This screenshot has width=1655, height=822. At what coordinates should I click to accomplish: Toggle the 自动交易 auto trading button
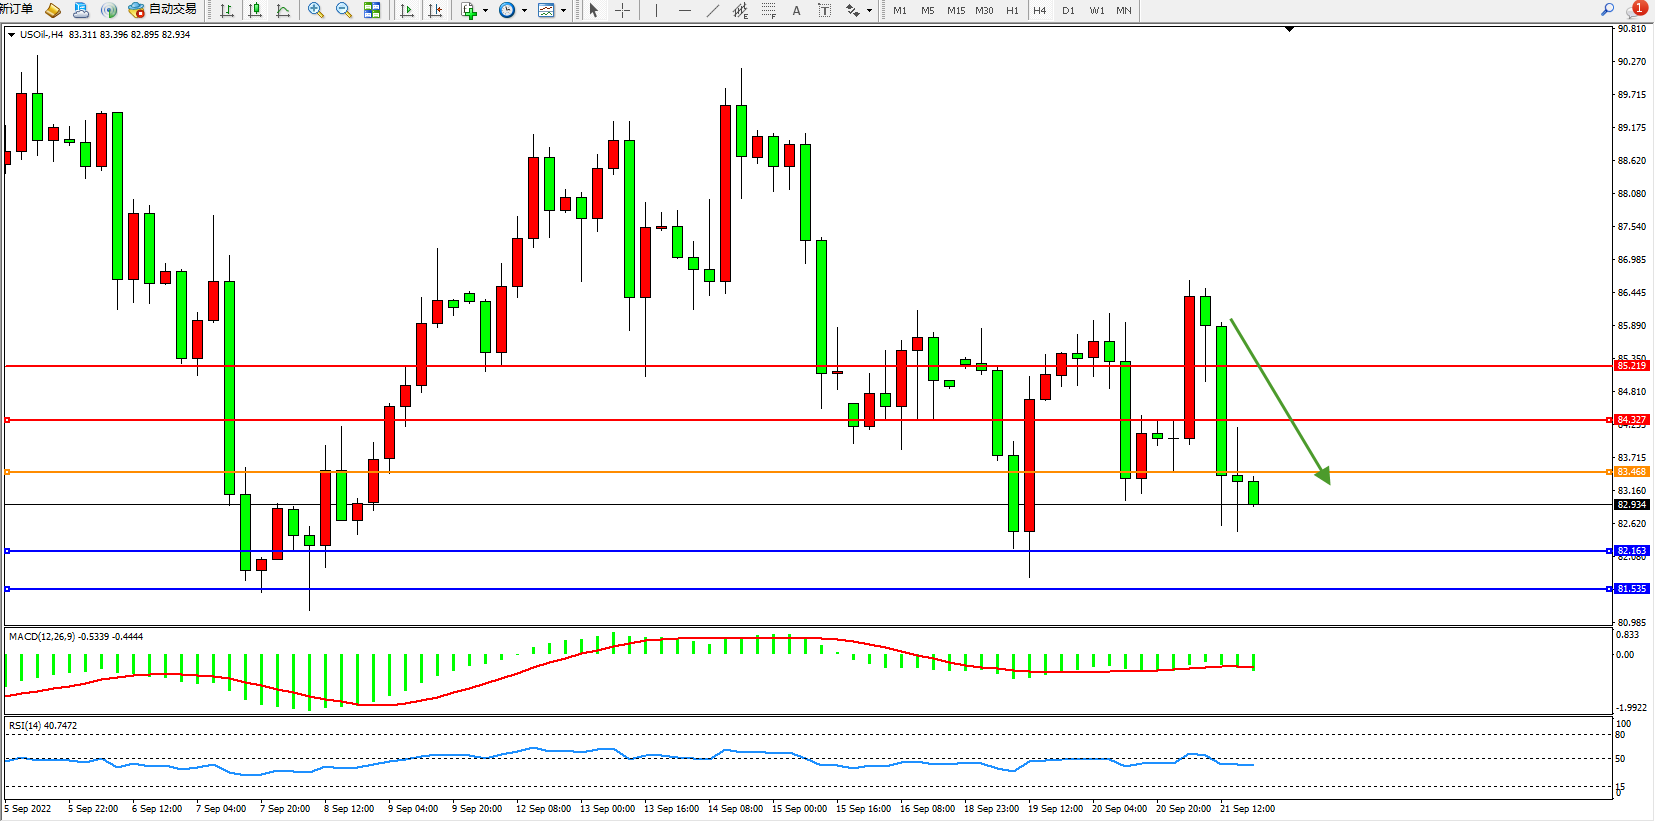[x=163, y=10]
